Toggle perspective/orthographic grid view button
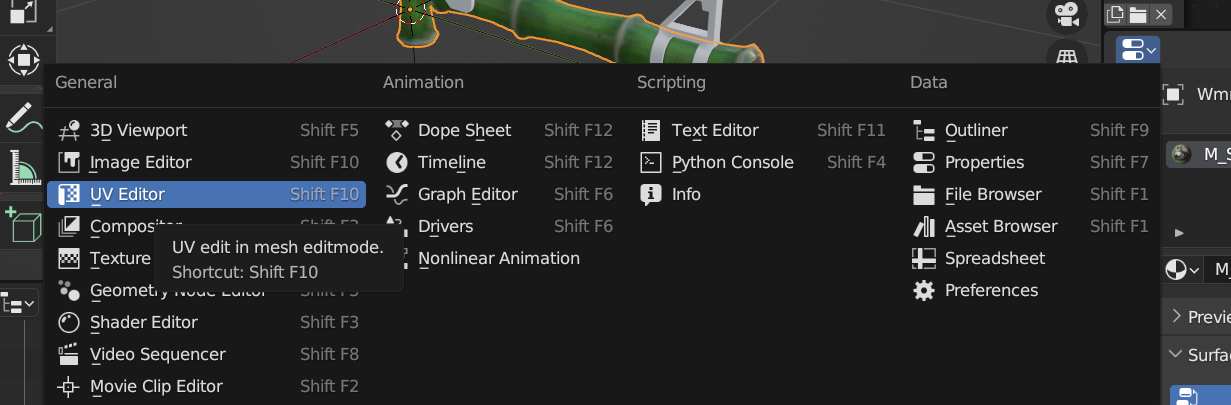1231x405 pixels. 1067,57
